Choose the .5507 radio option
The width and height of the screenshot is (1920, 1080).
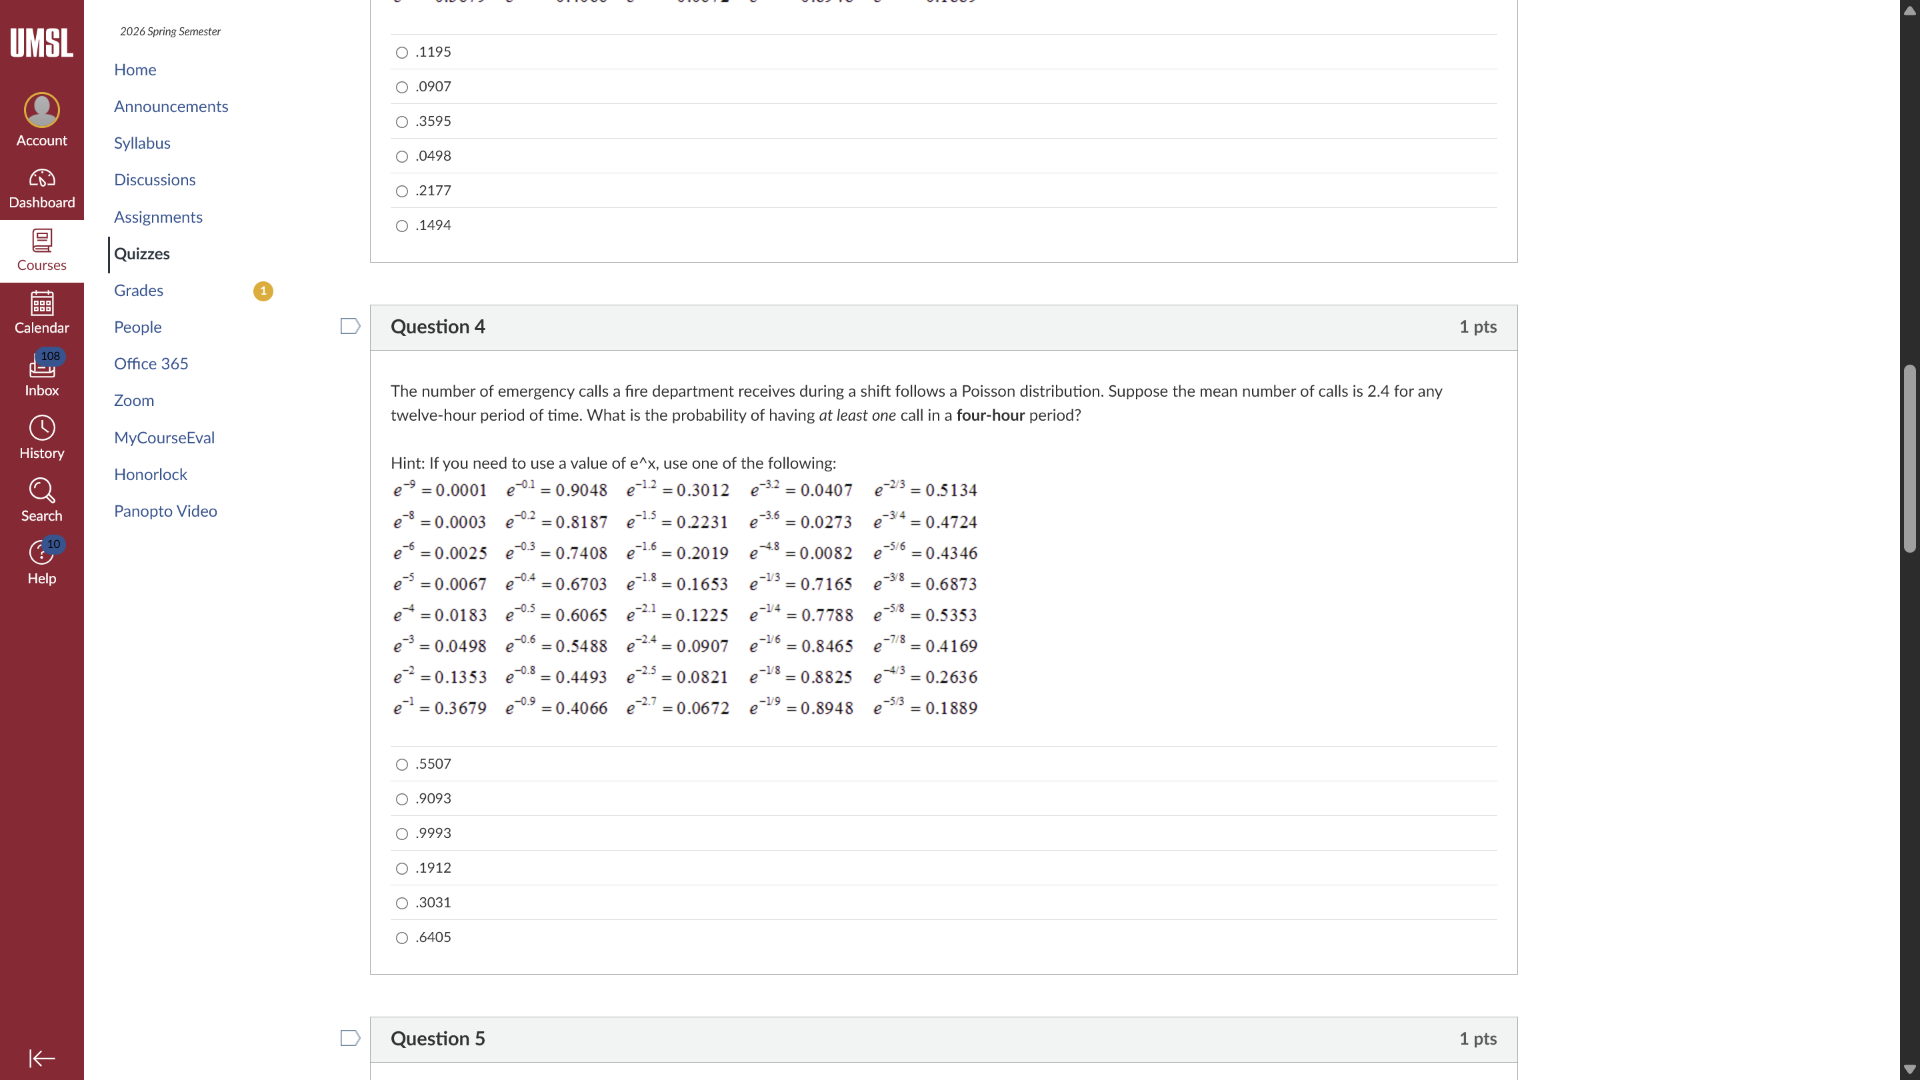point(402,765)
